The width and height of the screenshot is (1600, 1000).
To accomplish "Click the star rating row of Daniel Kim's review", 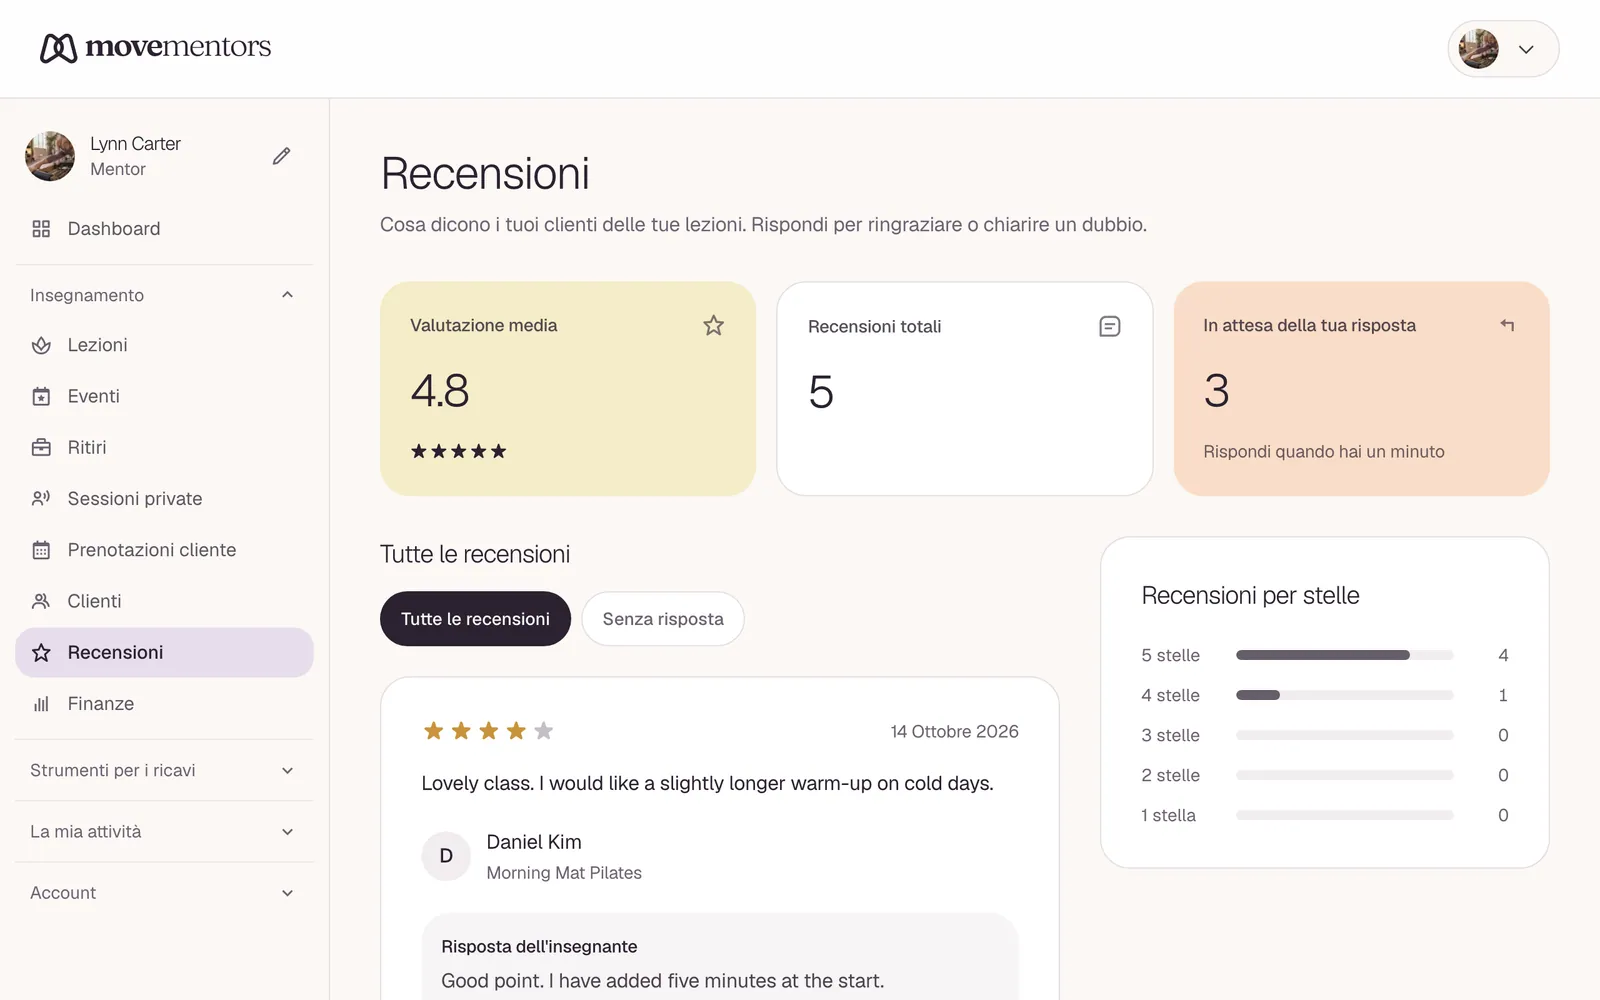I will click(x=488, y=731).
